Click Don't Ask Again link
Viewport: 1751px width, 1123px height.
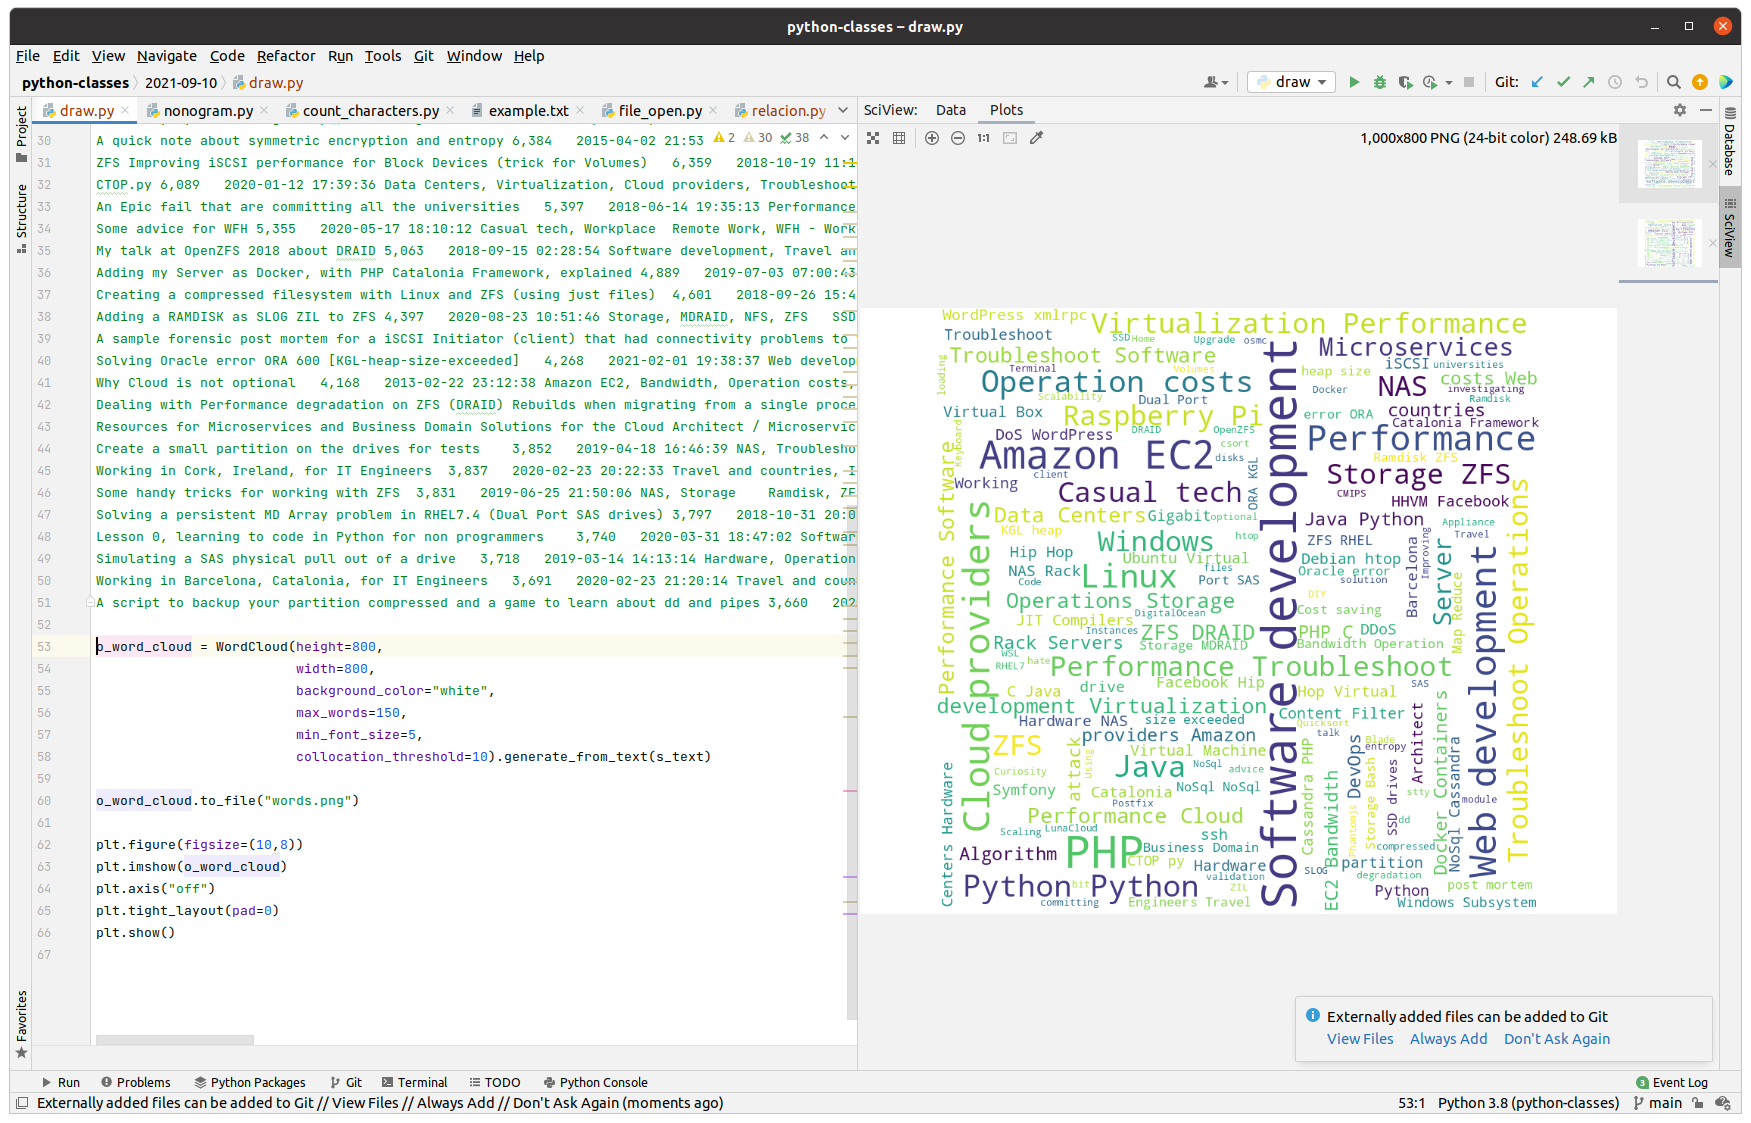click(x=1557, y=1039)
